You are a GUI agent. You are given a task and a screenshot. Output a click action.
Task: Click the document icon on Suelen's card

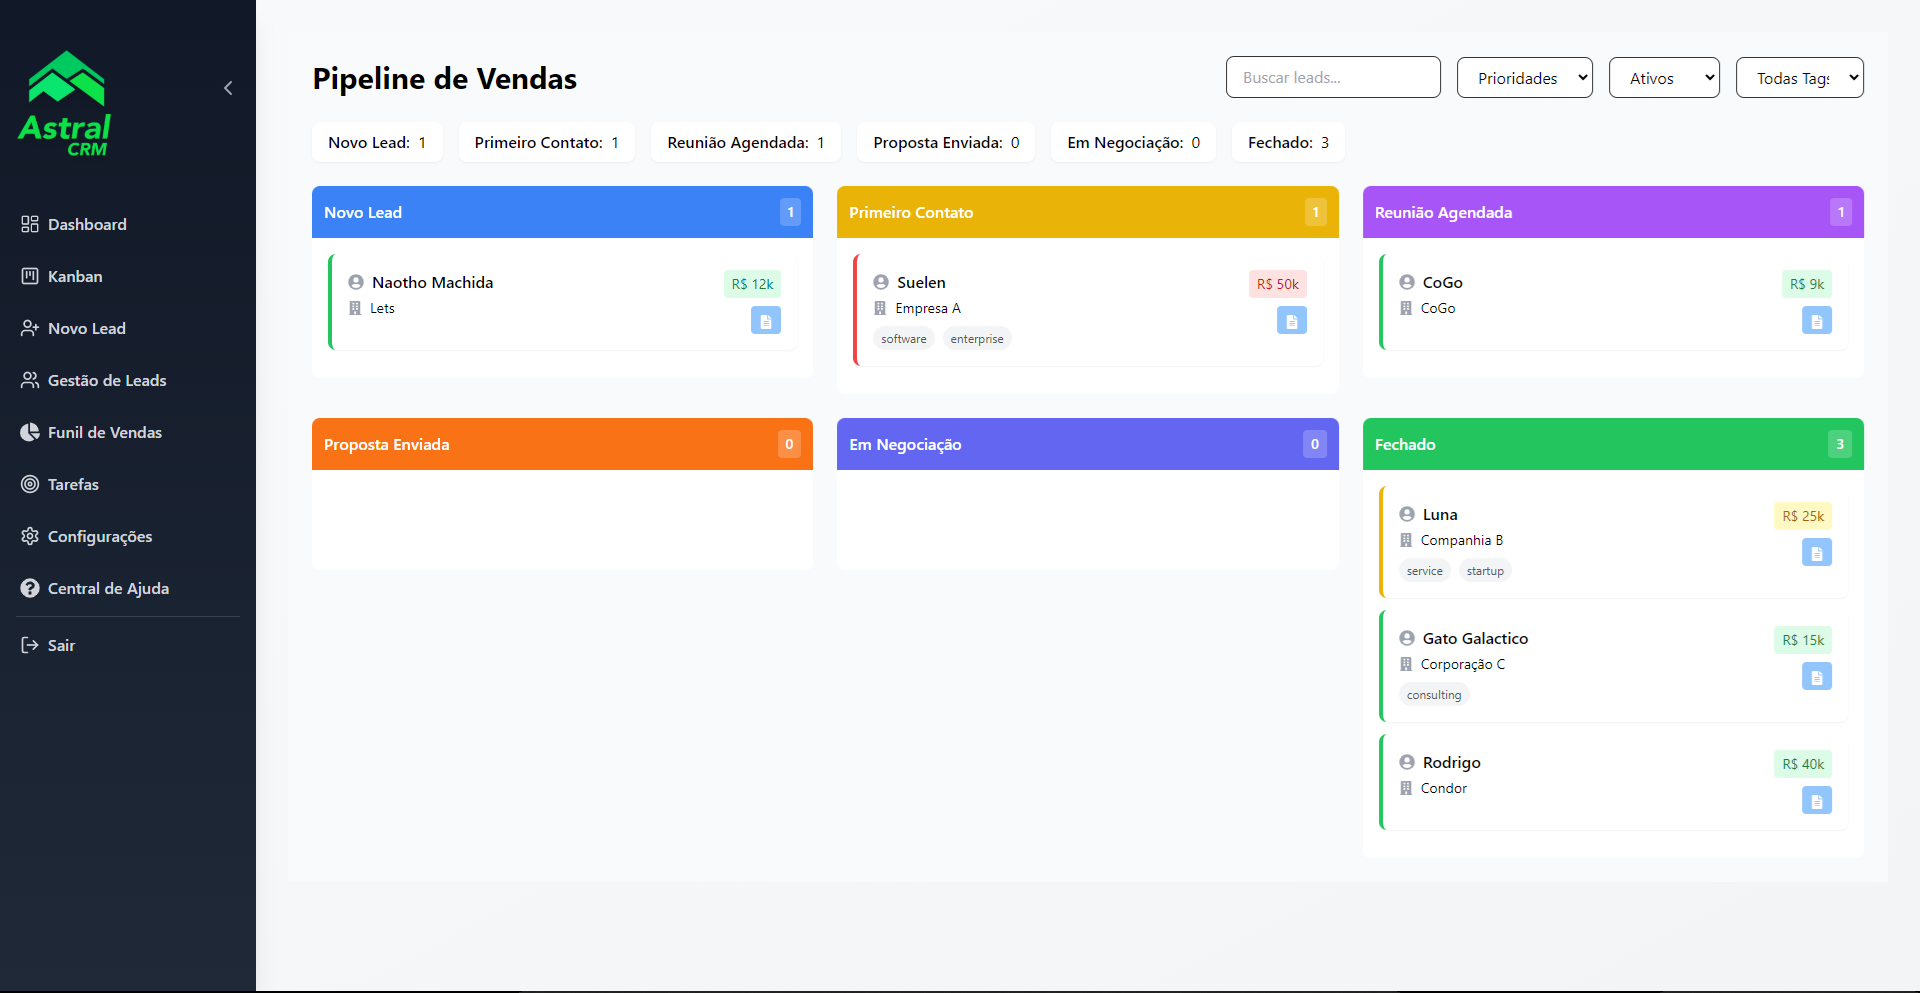(x=1291, y=321)
